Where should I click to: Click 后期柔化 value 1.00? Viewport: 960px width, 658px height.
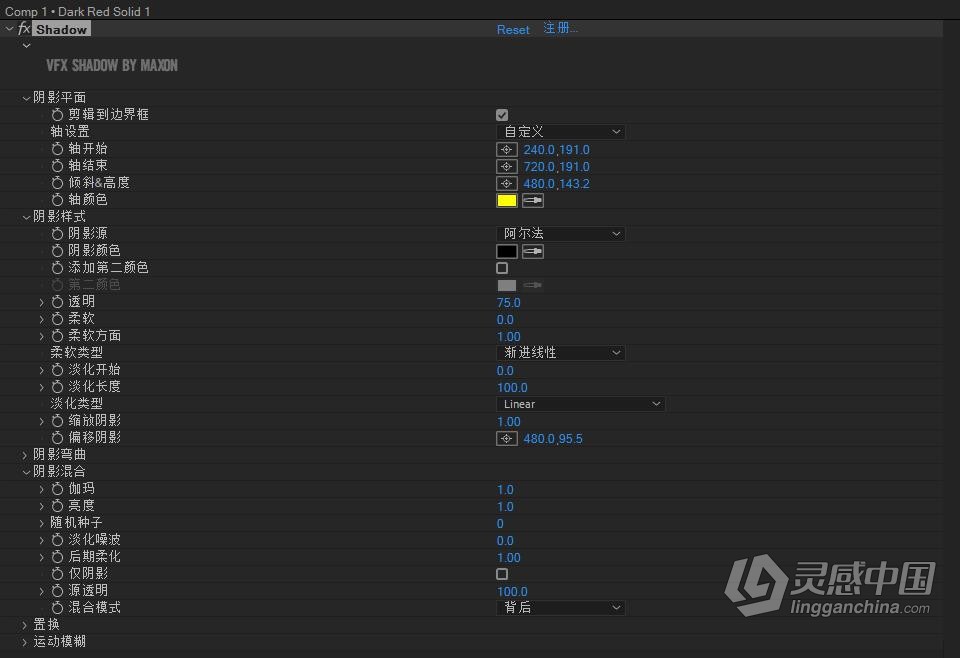pos(508,558)
